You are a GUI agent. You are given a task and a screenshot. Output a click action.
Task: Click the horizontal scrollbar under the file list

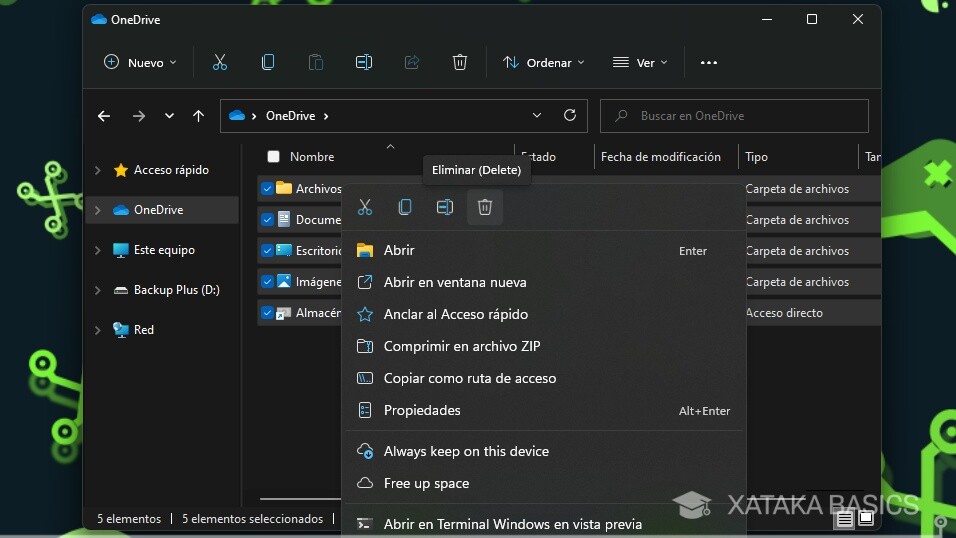[x=300, y=499]
